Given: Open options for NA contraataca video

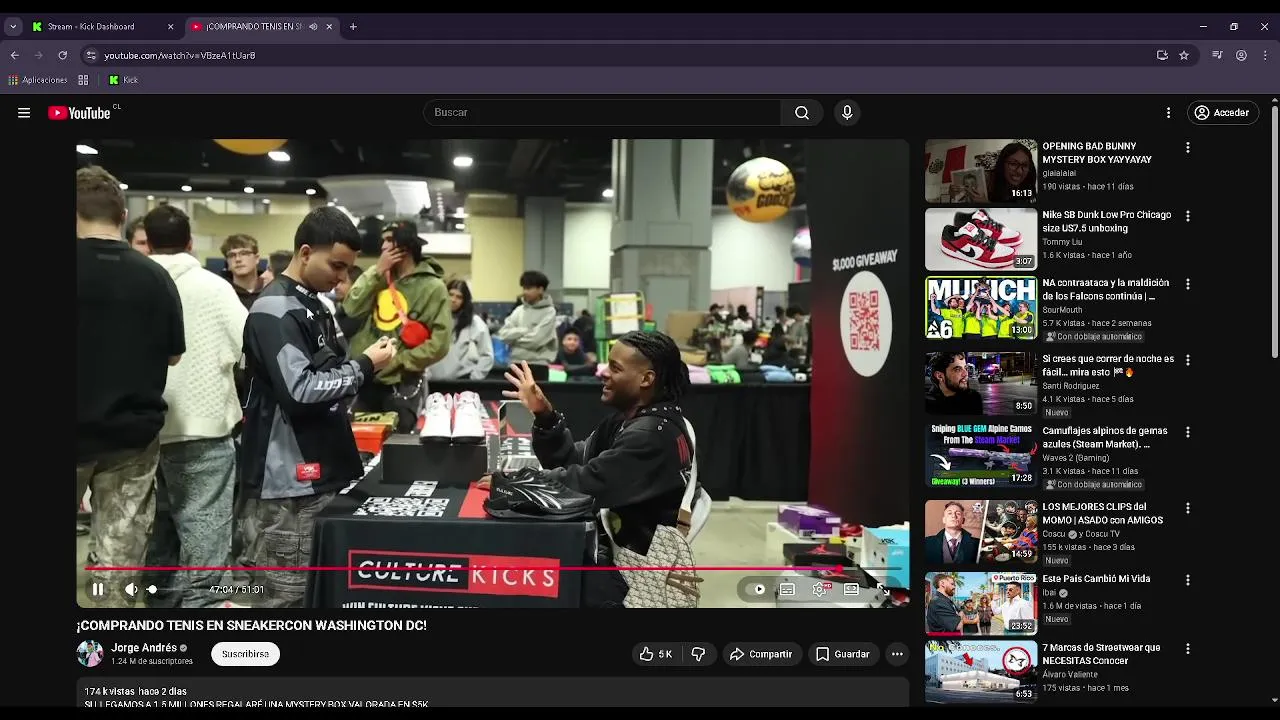Looking at the screenshot, I should coord(1188,285).
